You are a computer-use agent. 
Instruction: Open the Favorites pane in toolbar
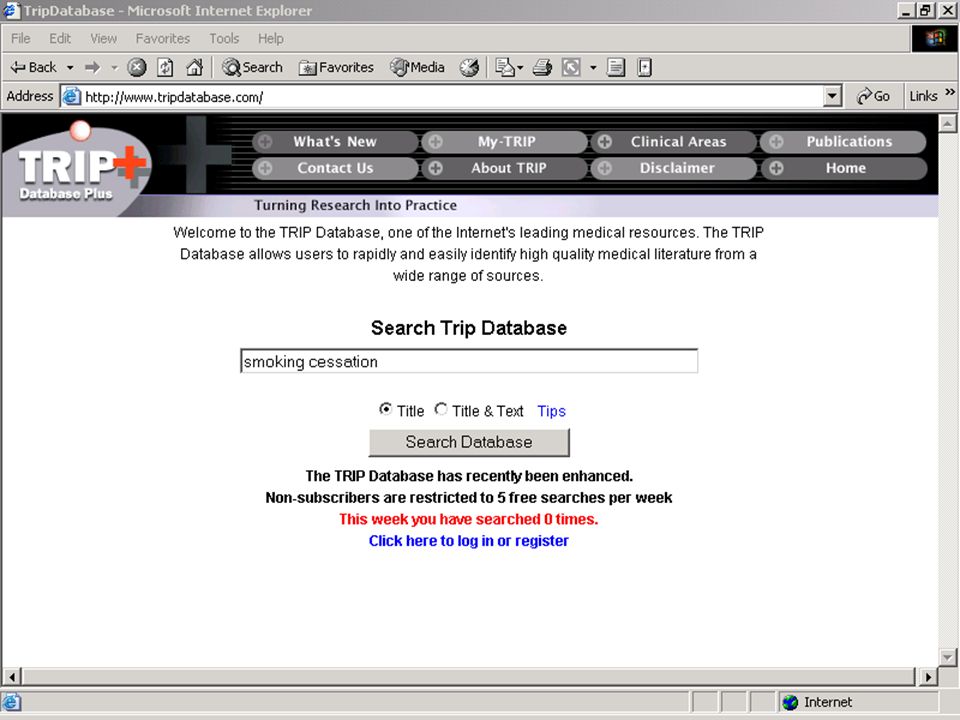tap(336, 67)
